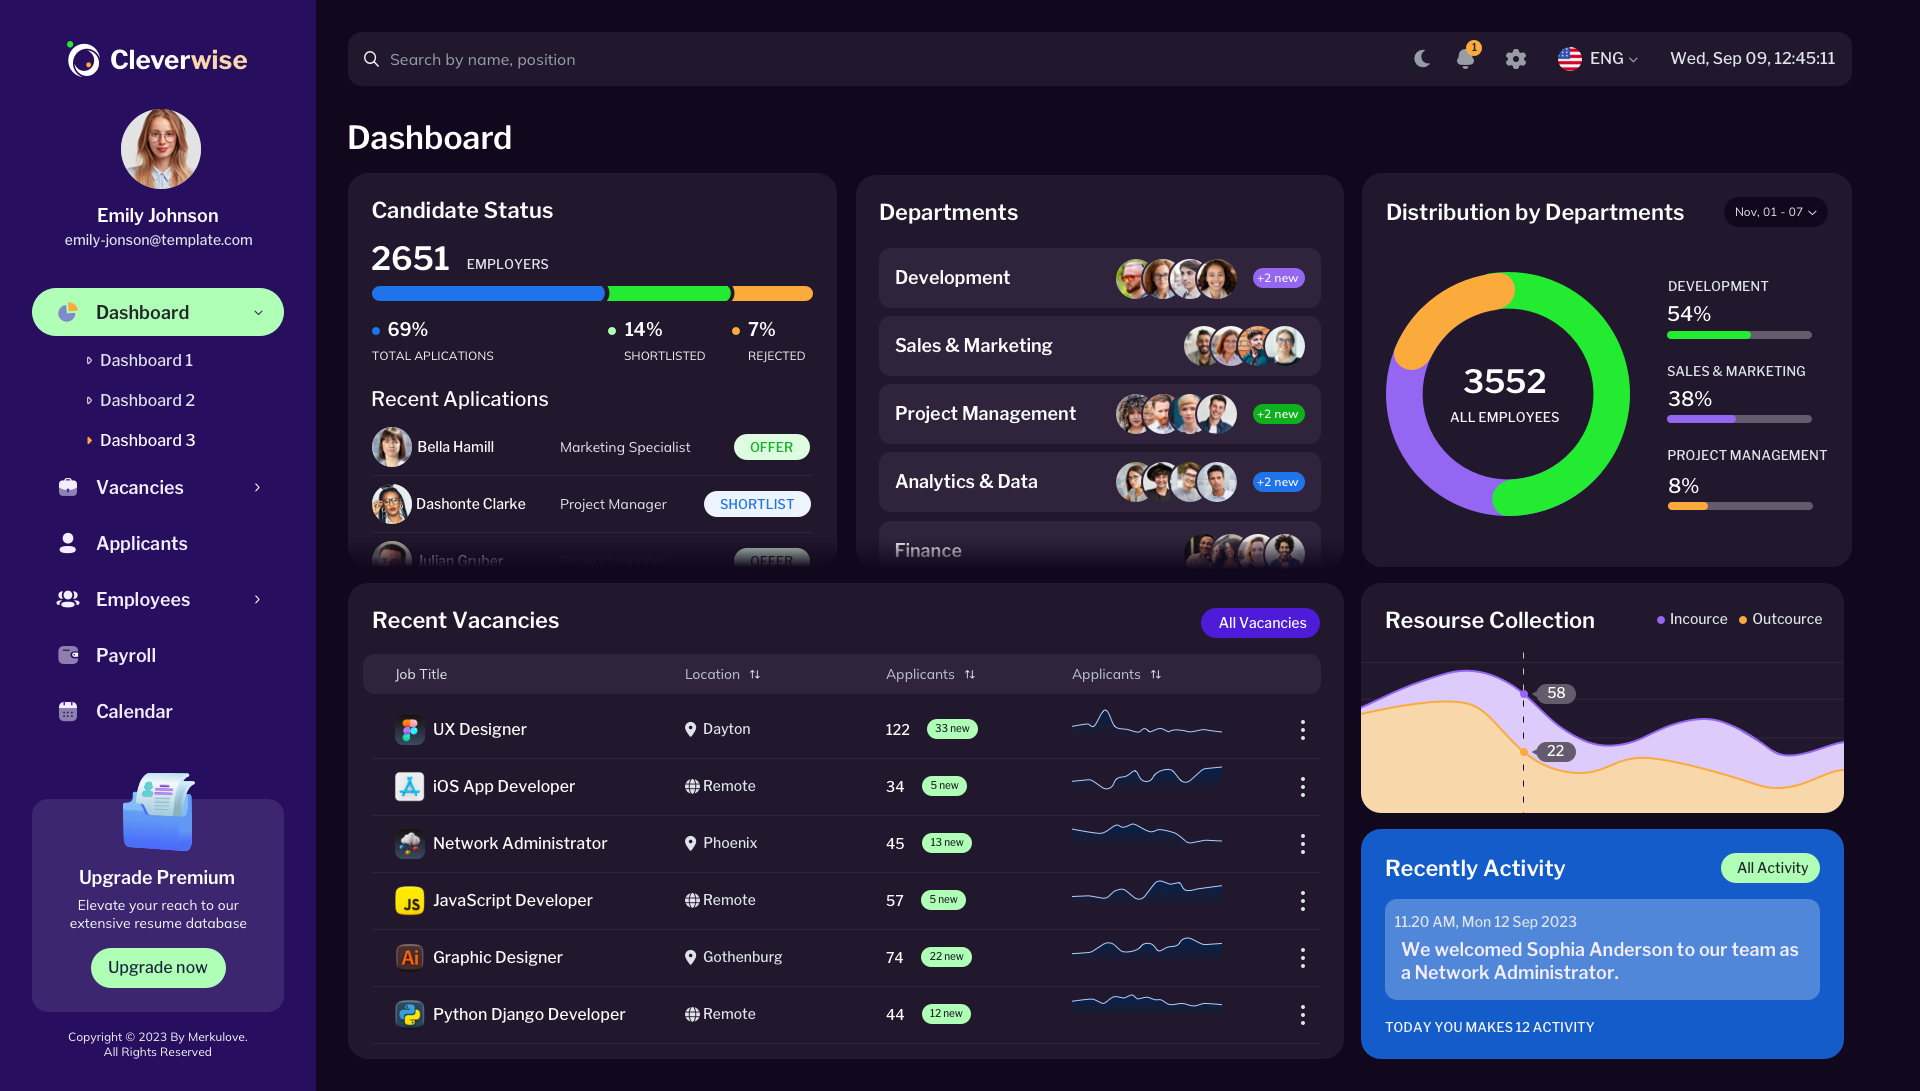Click the Upgrade now button

pos(157,967)
